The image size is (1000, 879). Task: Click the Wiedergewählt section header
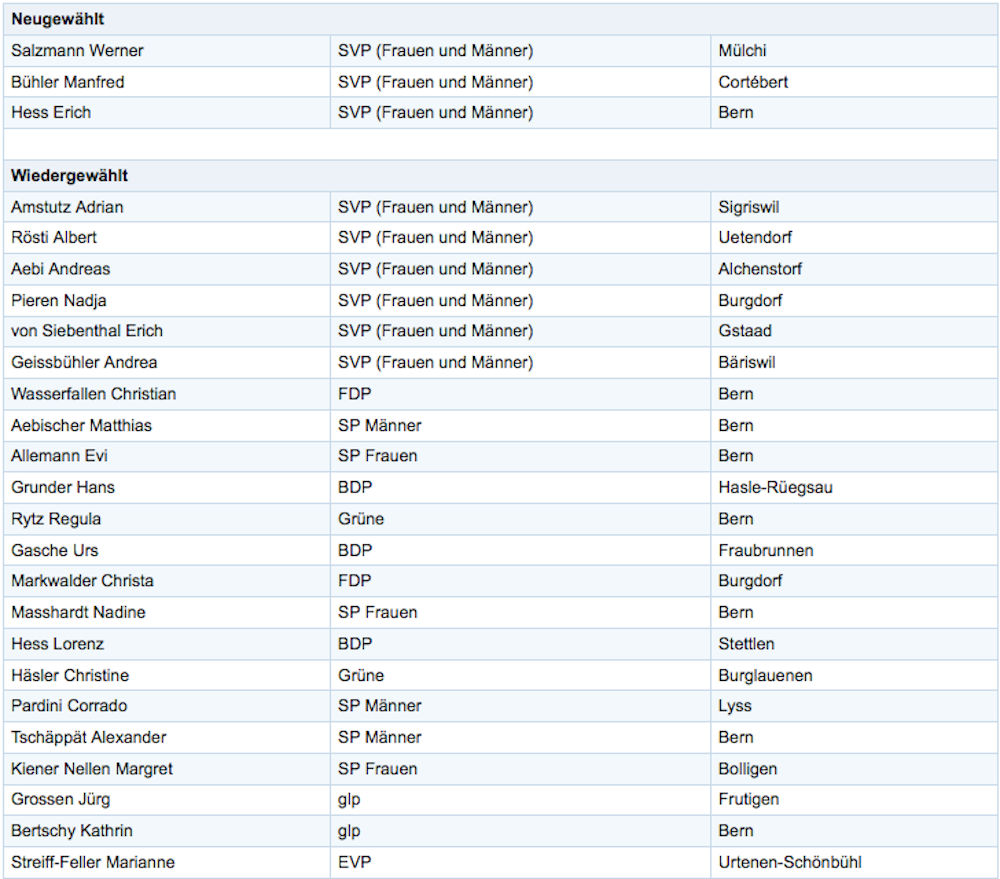pyautogui.click(x=70, y=175)
